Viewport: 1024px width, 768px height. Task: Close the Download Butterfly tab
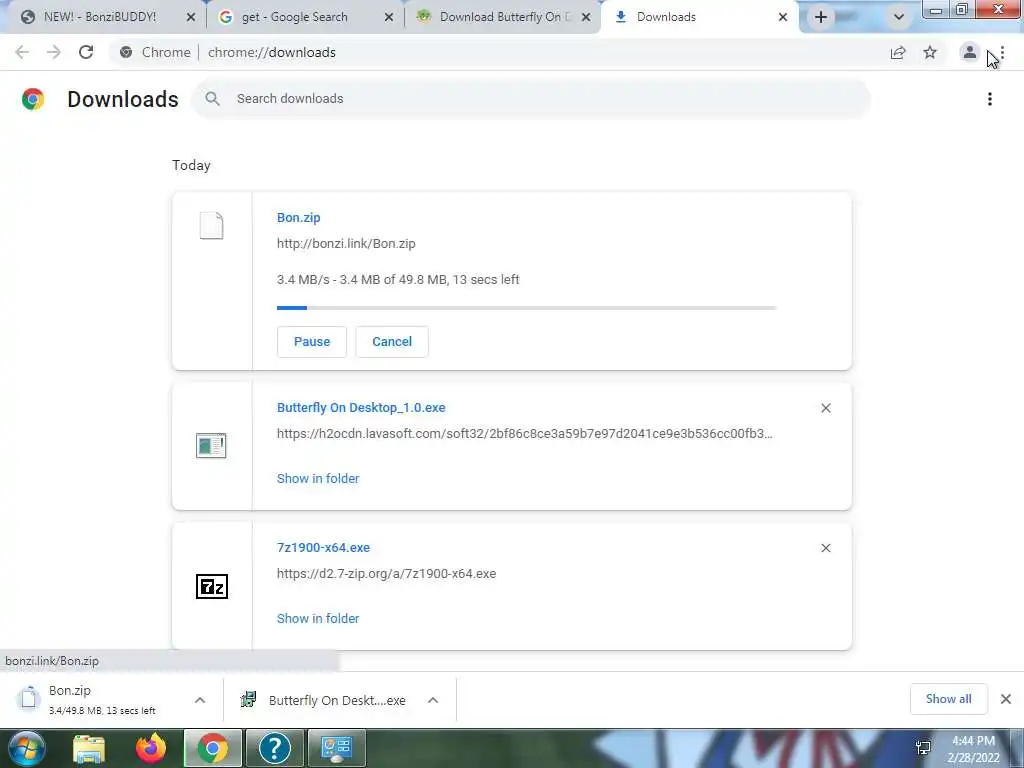(586, 18)
